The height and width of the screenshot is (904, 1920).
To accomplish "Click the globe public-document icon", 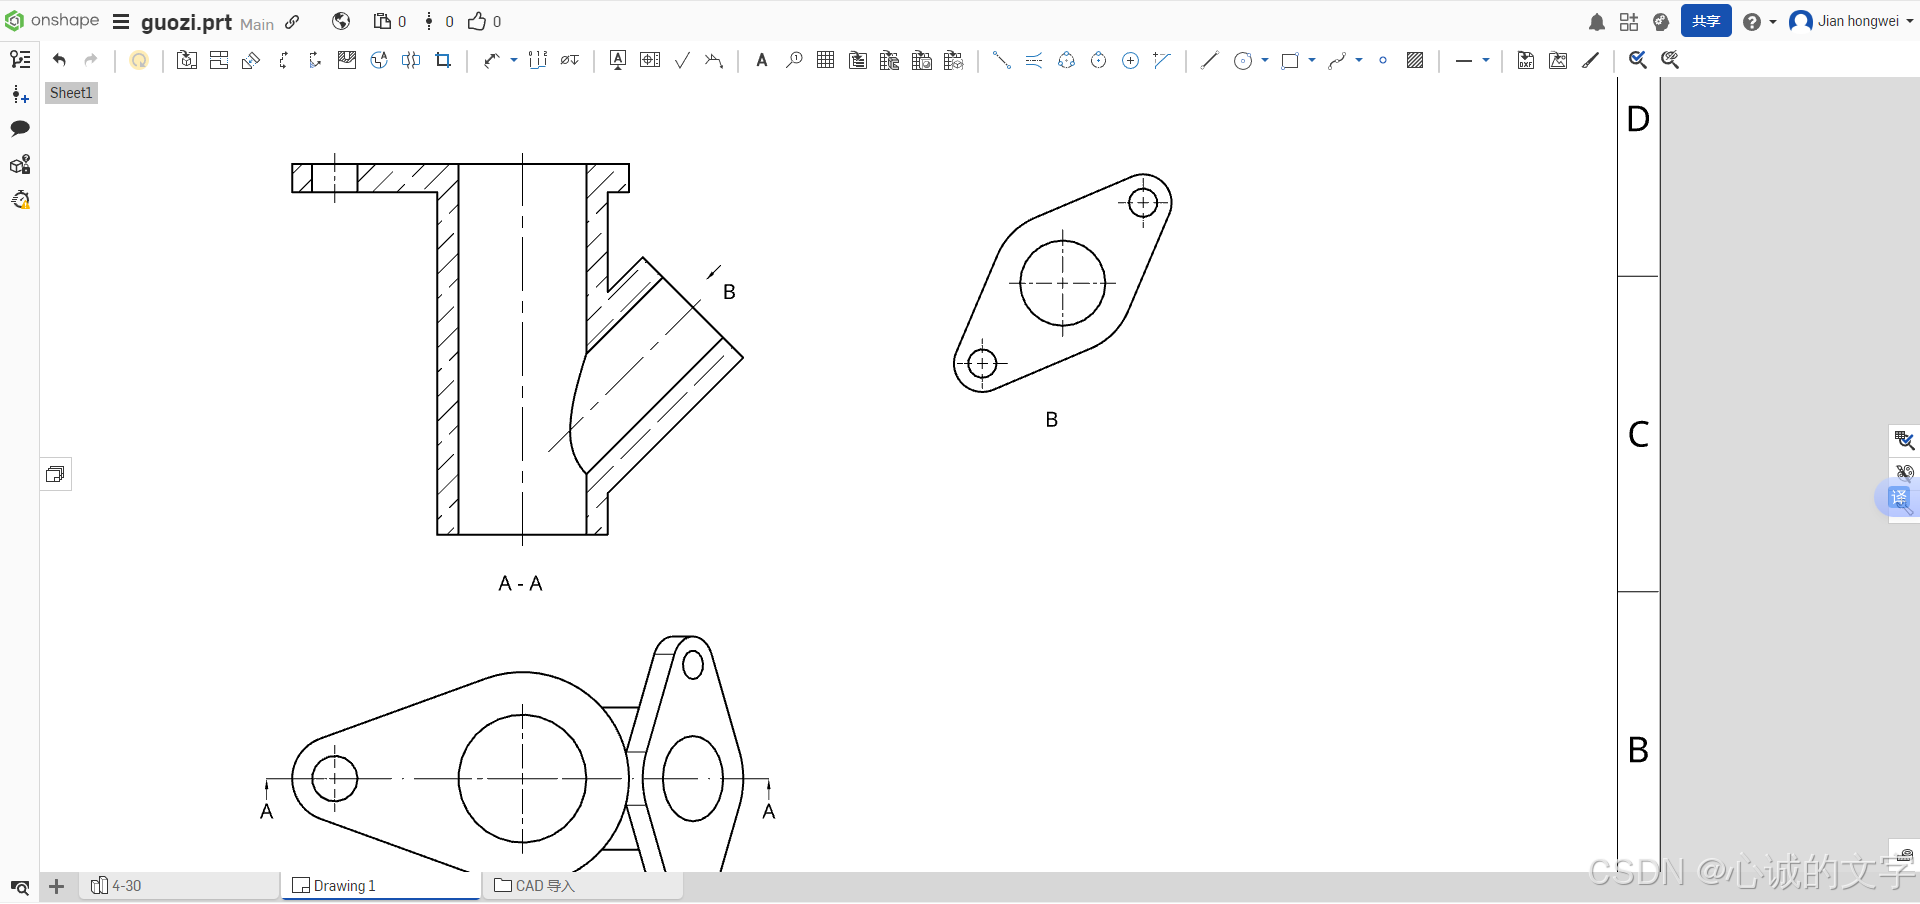I will coord(341,21).
